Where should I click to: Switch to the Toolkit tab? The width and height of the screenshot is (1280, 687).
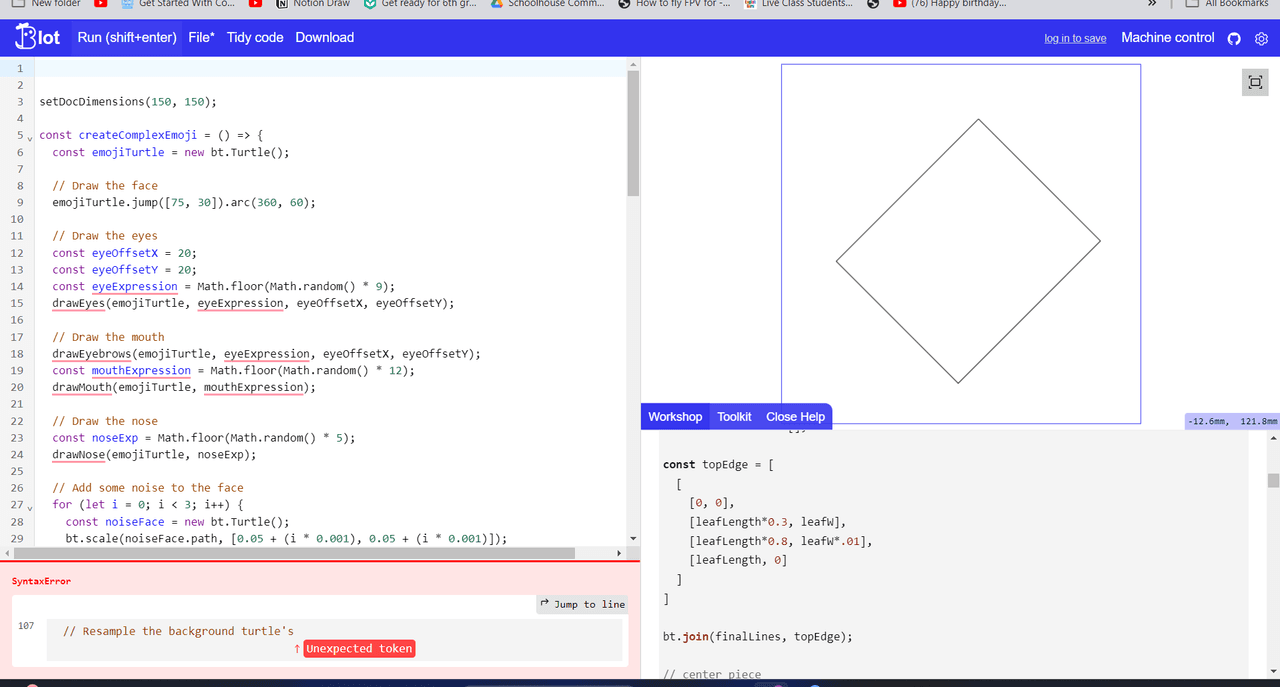tap(734, 417)
